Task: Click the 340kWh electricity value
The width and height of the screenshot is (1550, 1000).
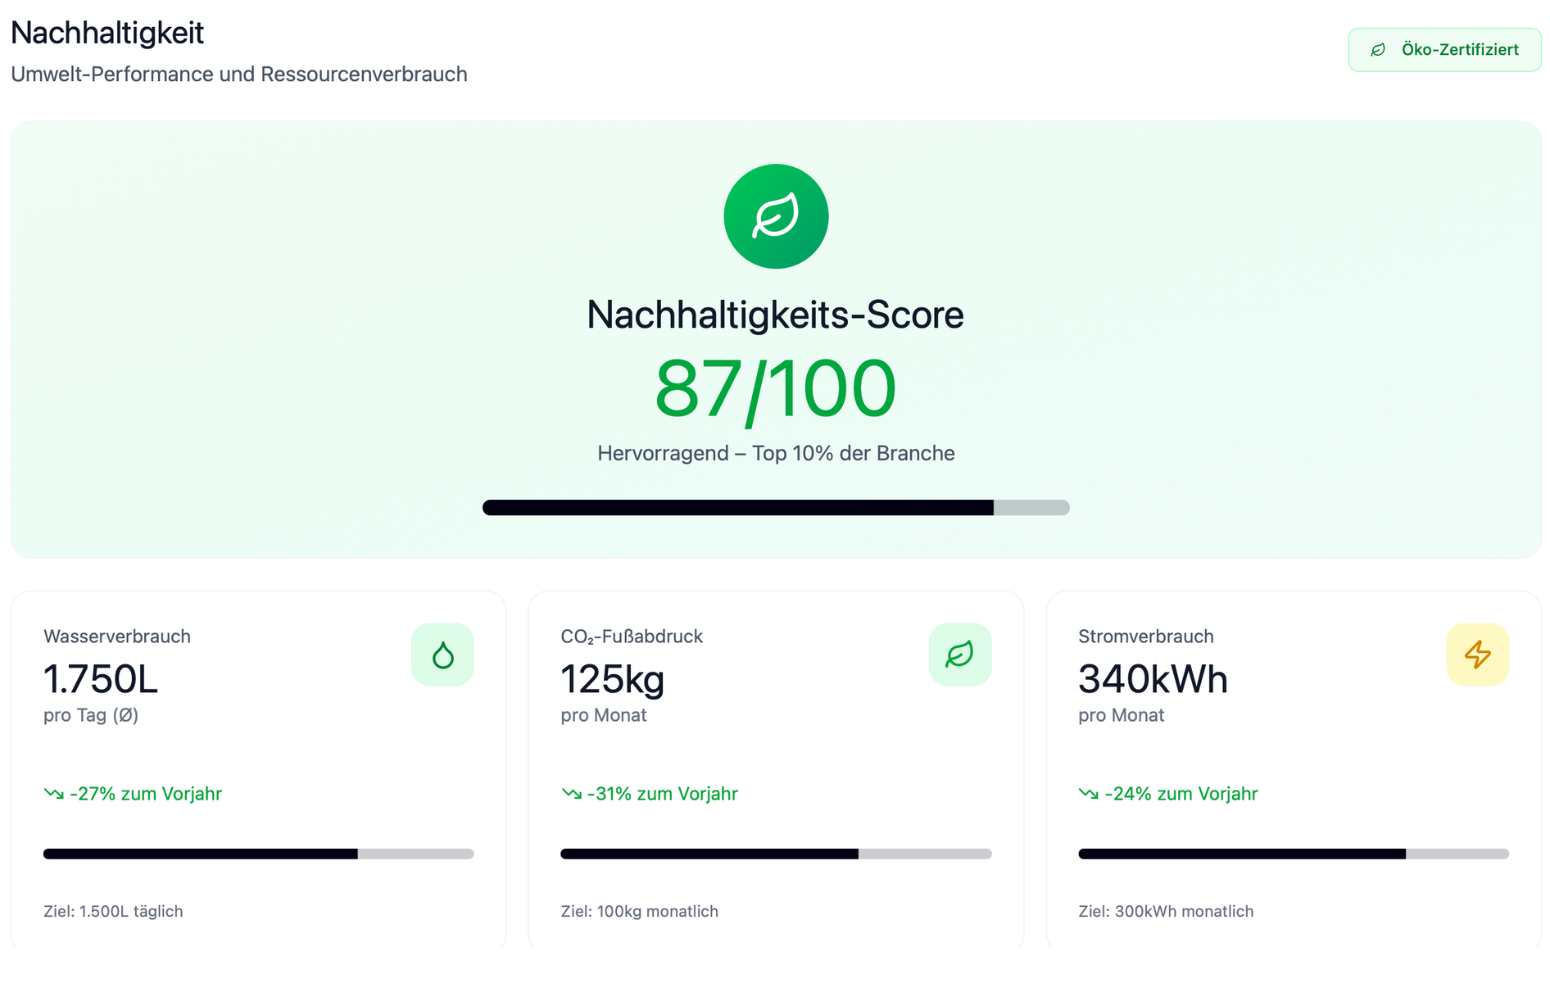Action: point(1152,680)
